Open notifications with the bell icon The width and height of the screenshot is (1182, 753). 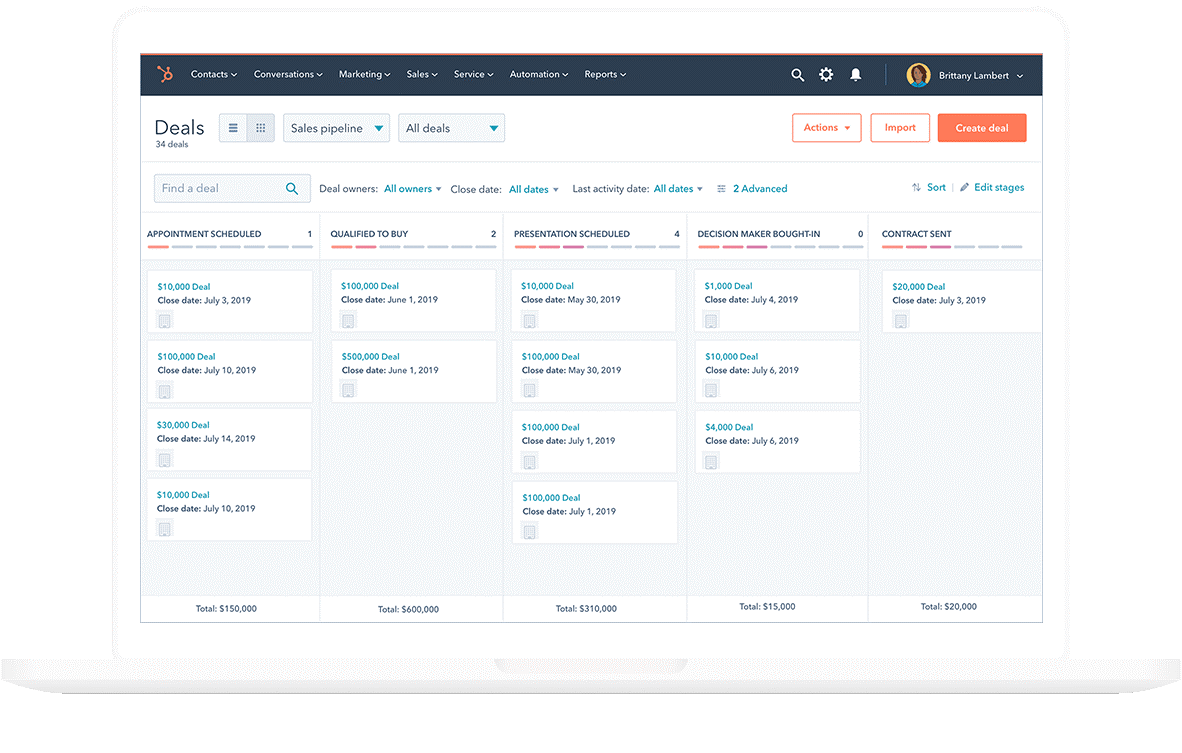click(x=856, y=74)
